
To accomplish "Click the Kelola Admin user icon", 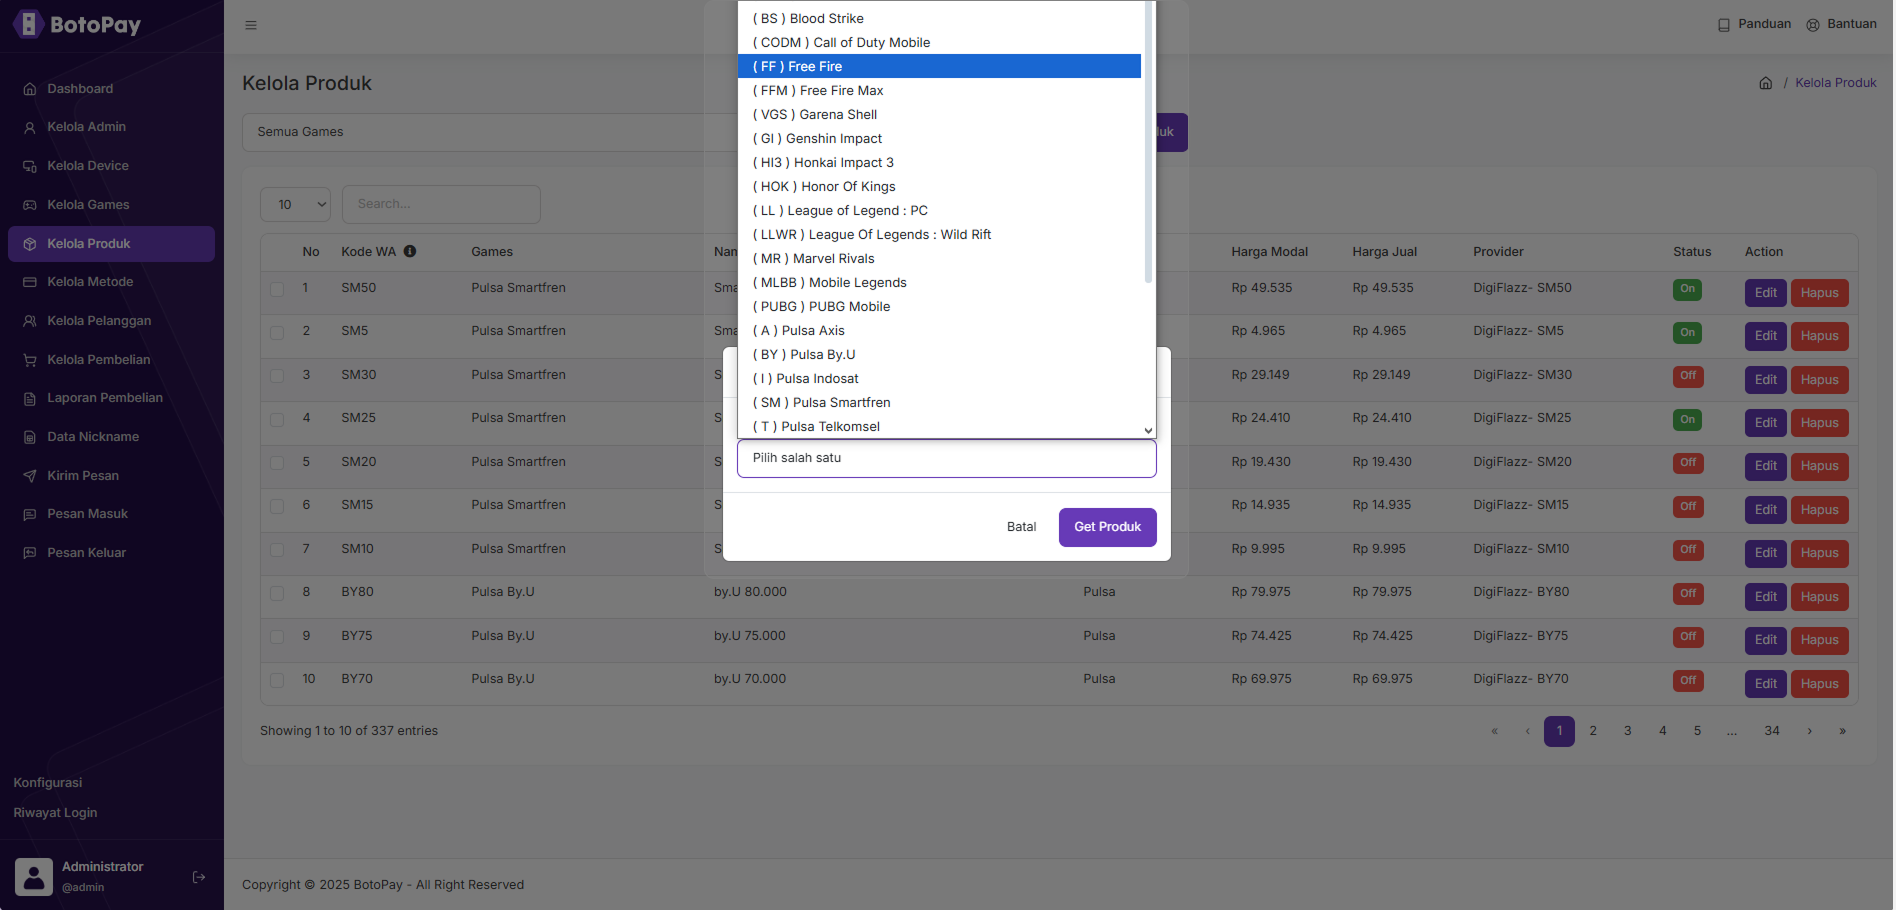I will click(x=30, y=127).
